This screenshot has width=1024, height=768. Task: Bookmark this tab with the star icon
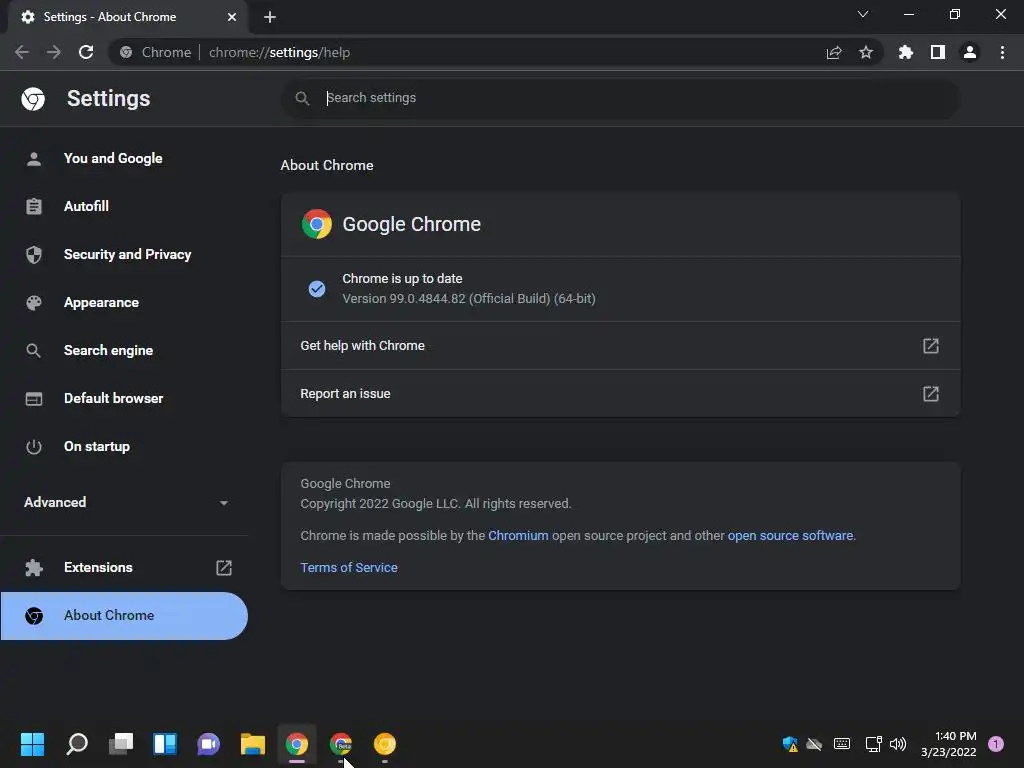(866, 52)
